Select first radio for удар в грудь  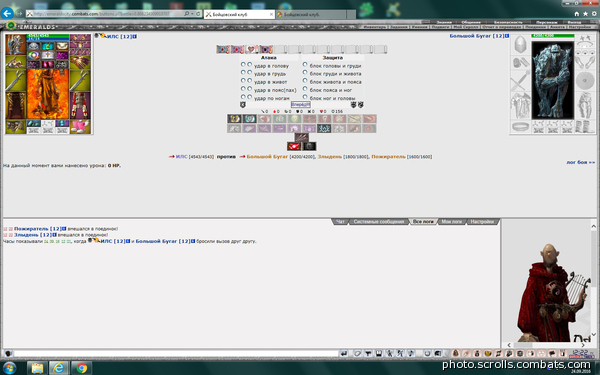point(243,73)
